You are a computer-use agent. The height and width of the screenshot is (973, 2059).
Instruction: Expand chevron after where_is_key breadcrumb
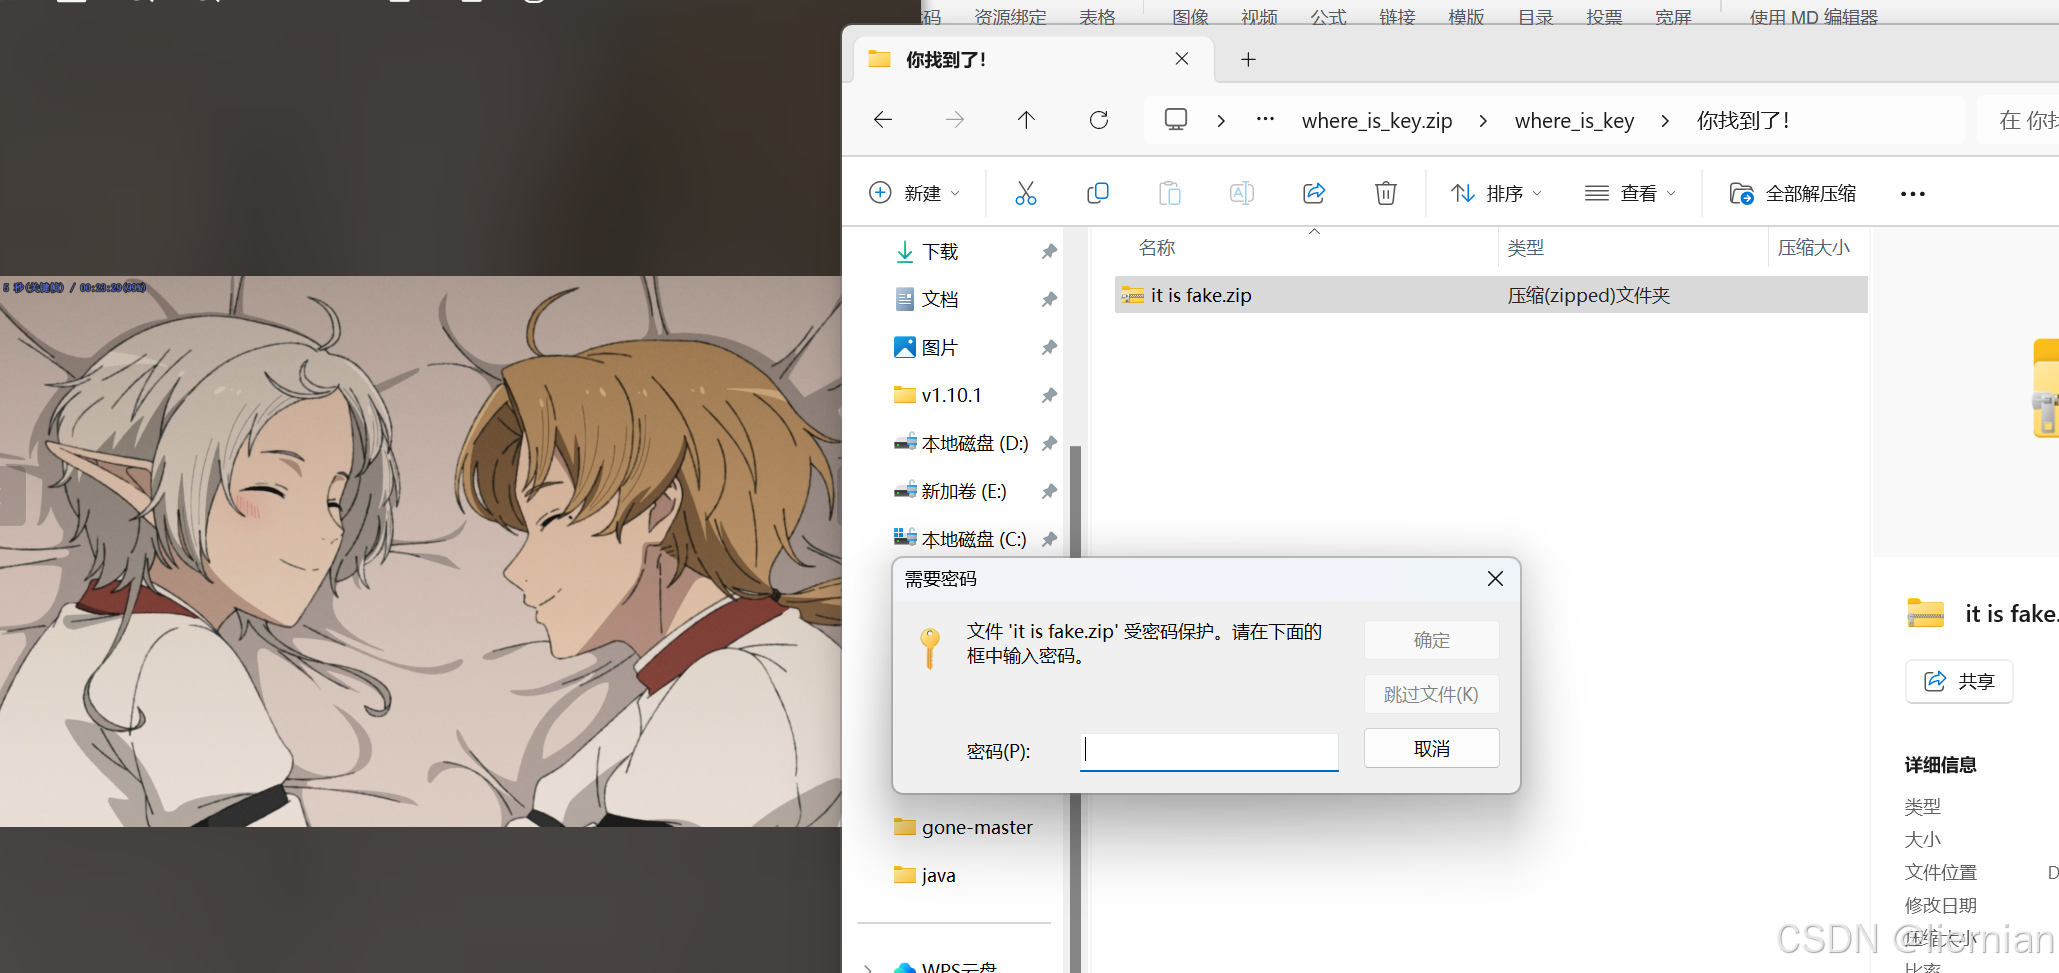tap(1665, 121)
